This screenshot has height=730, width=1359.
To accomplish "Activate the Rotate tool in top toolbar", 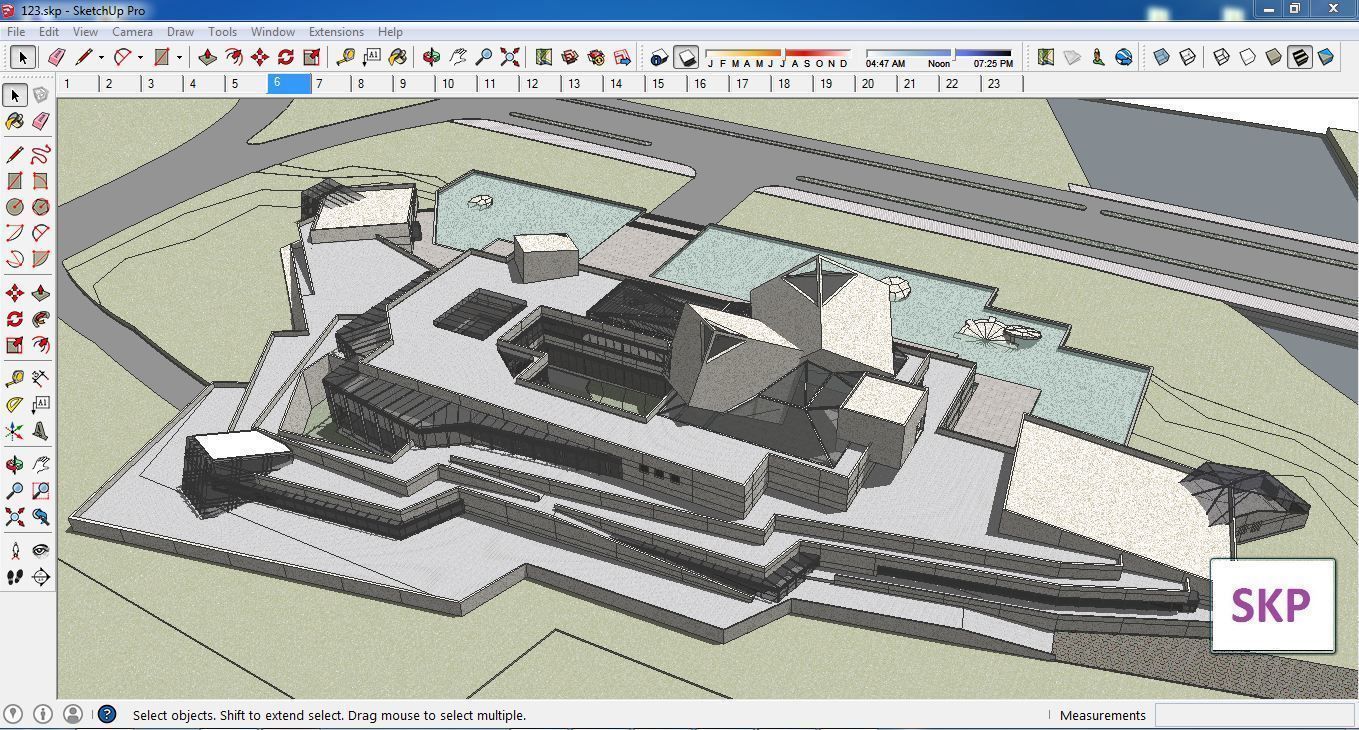I will pos(286,57).
